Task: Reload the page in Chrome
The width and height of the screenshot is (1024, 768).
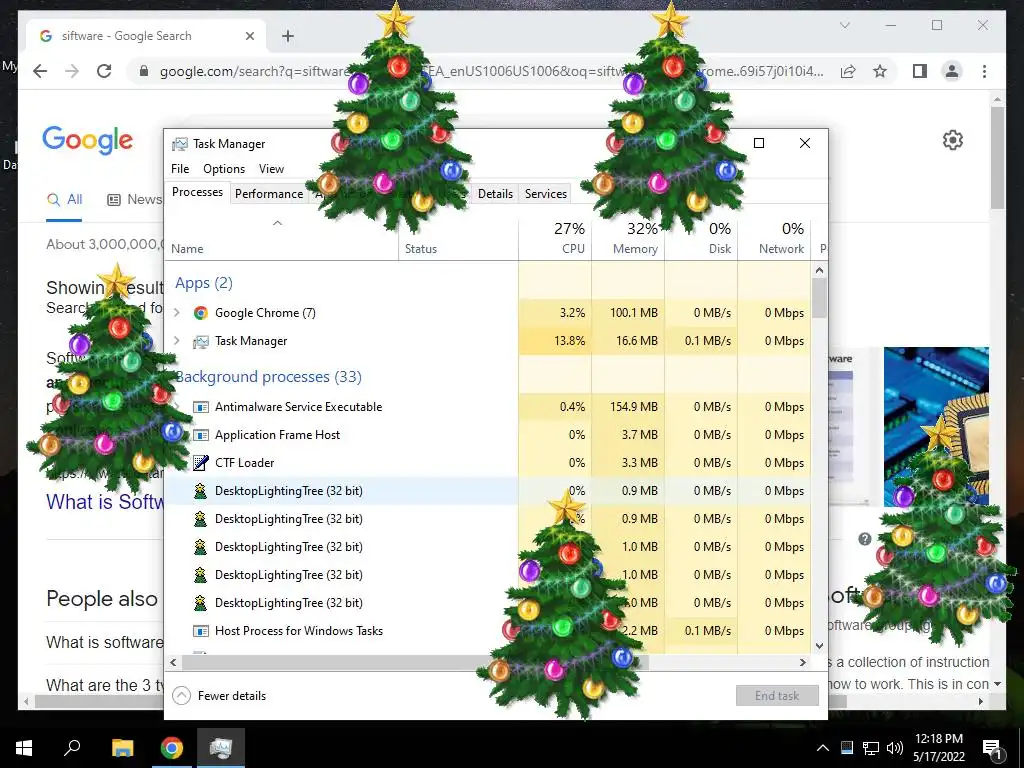Action: [104, 71]
